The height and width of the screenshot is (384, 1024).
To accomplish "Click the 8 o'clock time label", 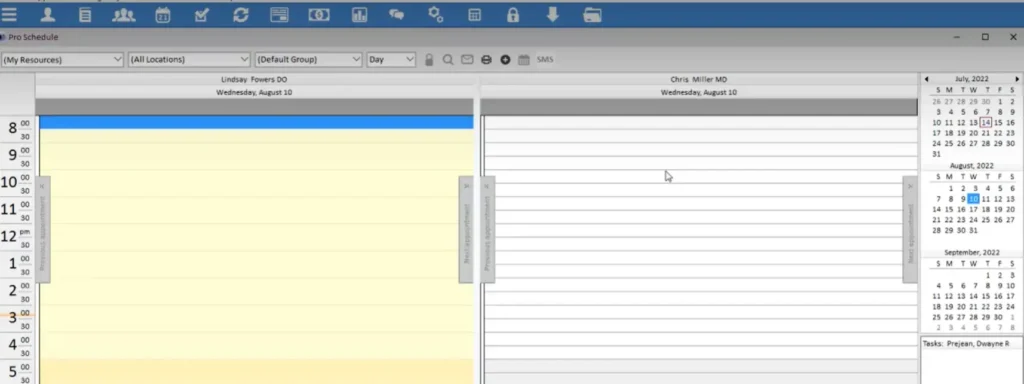I will tap(12, 128).
